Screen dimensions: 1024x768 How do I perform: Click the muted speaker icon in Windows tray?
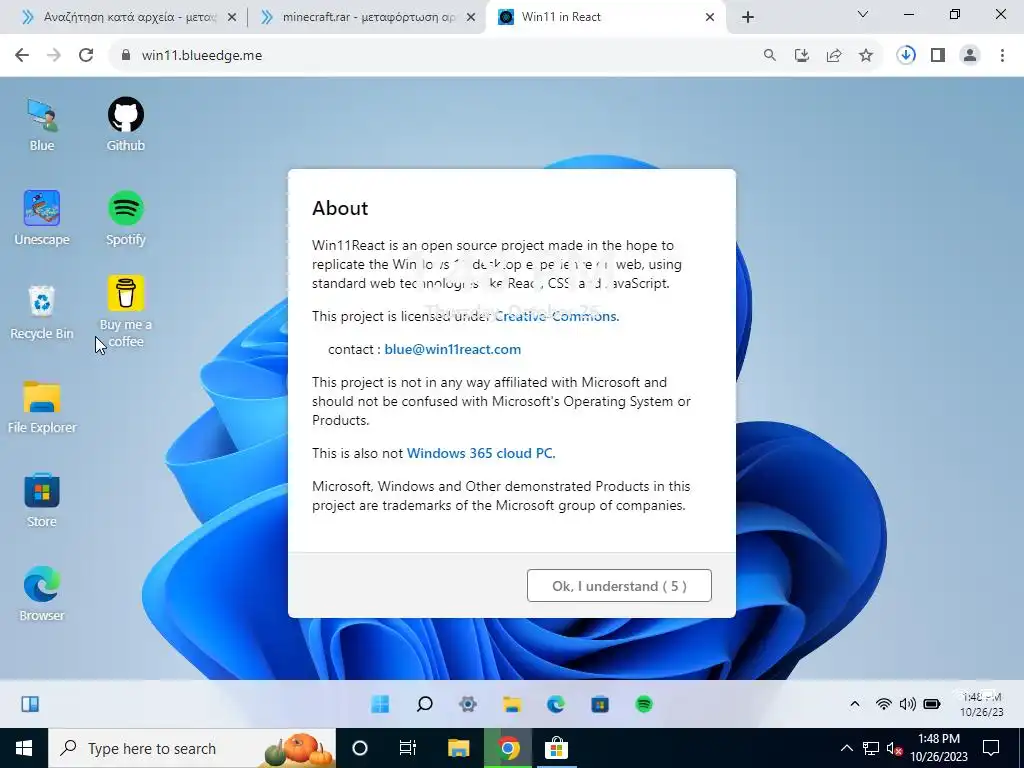coord(894,748)
